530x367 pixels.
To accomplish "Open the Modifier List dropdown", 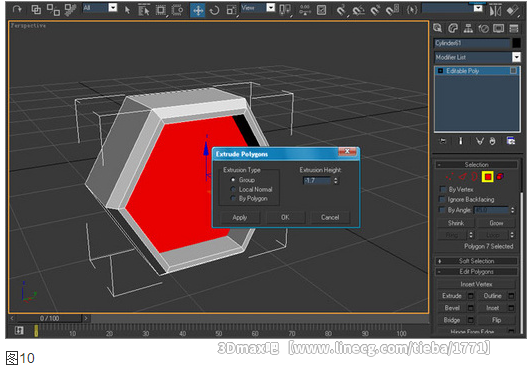I will tap(516, 57).
